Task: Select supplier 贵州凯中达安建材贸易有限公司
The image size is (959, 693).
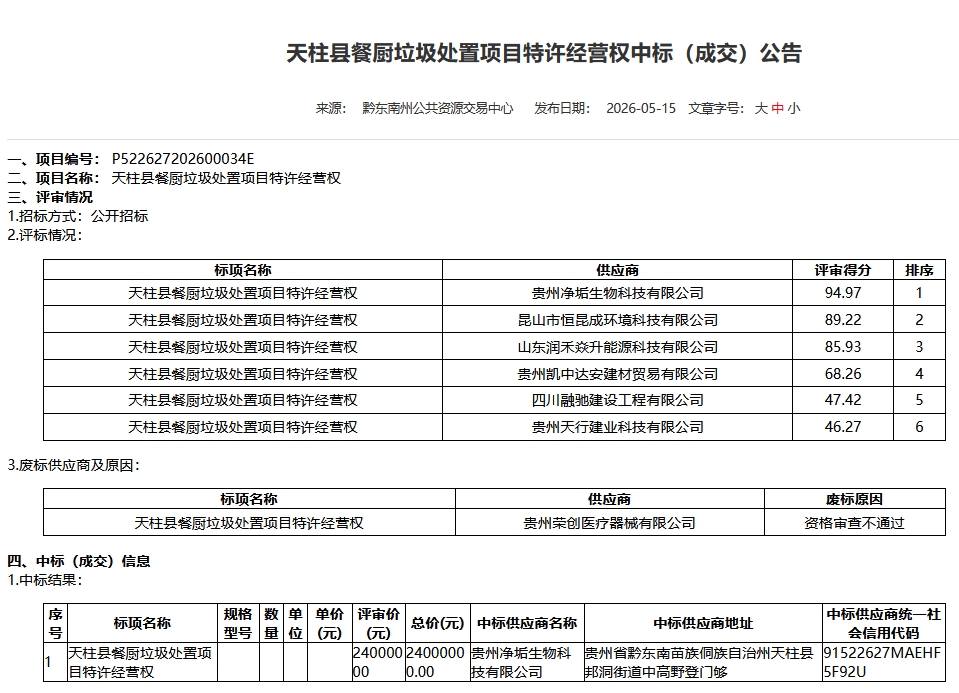Action: pos(618,374)
